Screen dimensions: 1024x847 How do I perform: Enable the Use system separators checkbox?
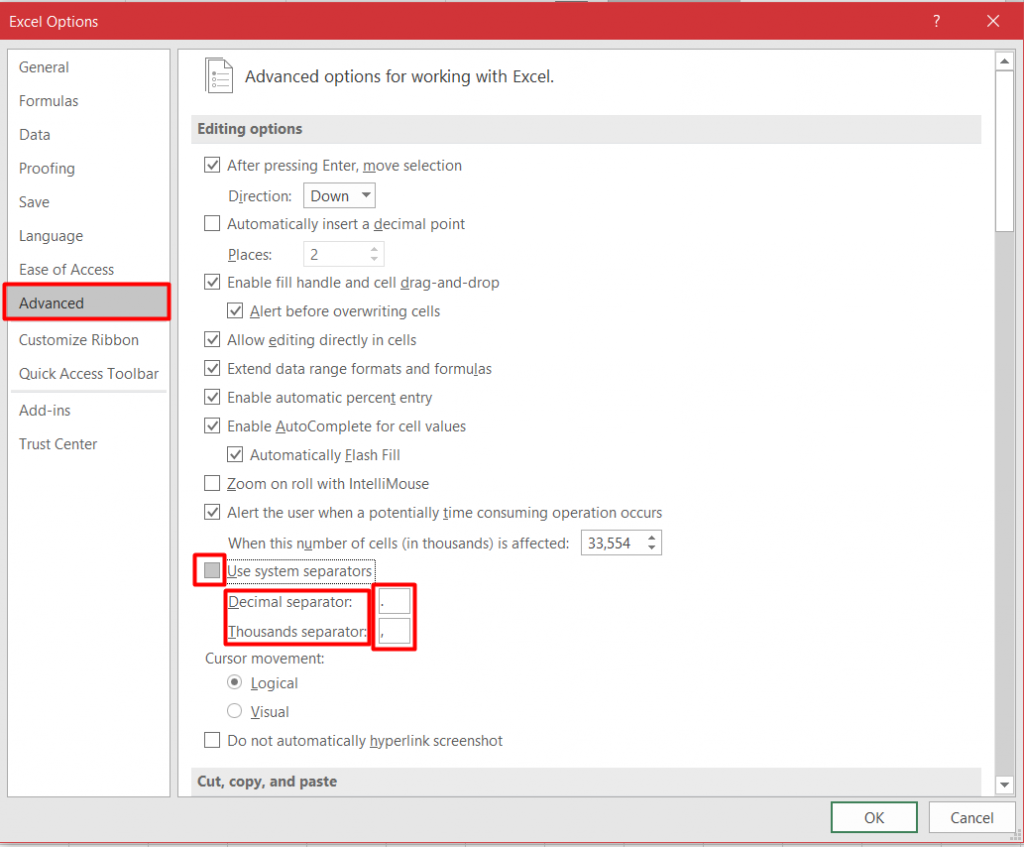click(211, 570)
